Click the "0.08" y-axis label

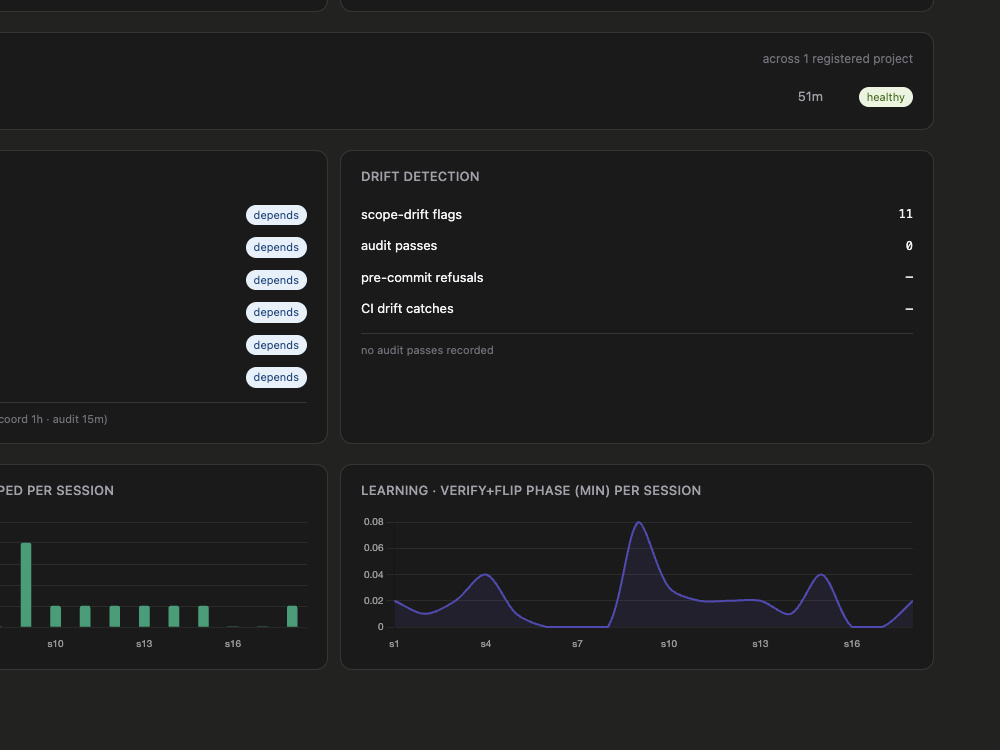(373, 522)
